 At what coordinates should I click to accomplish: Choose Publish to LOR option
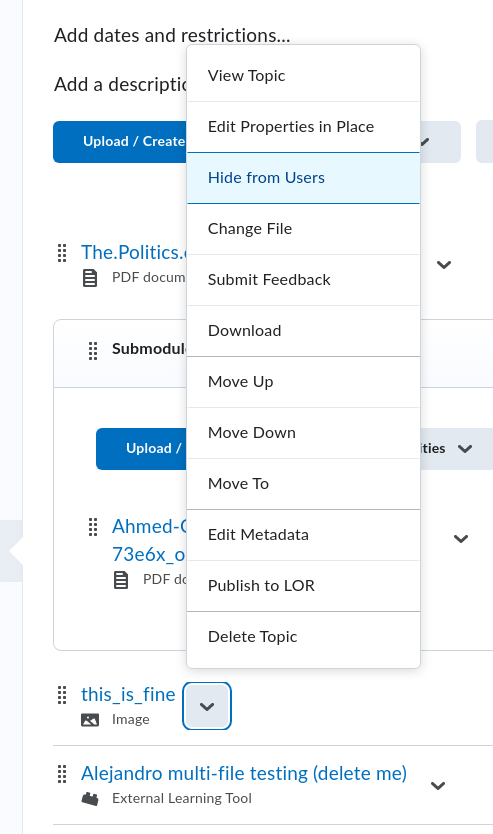pos(304,586)
